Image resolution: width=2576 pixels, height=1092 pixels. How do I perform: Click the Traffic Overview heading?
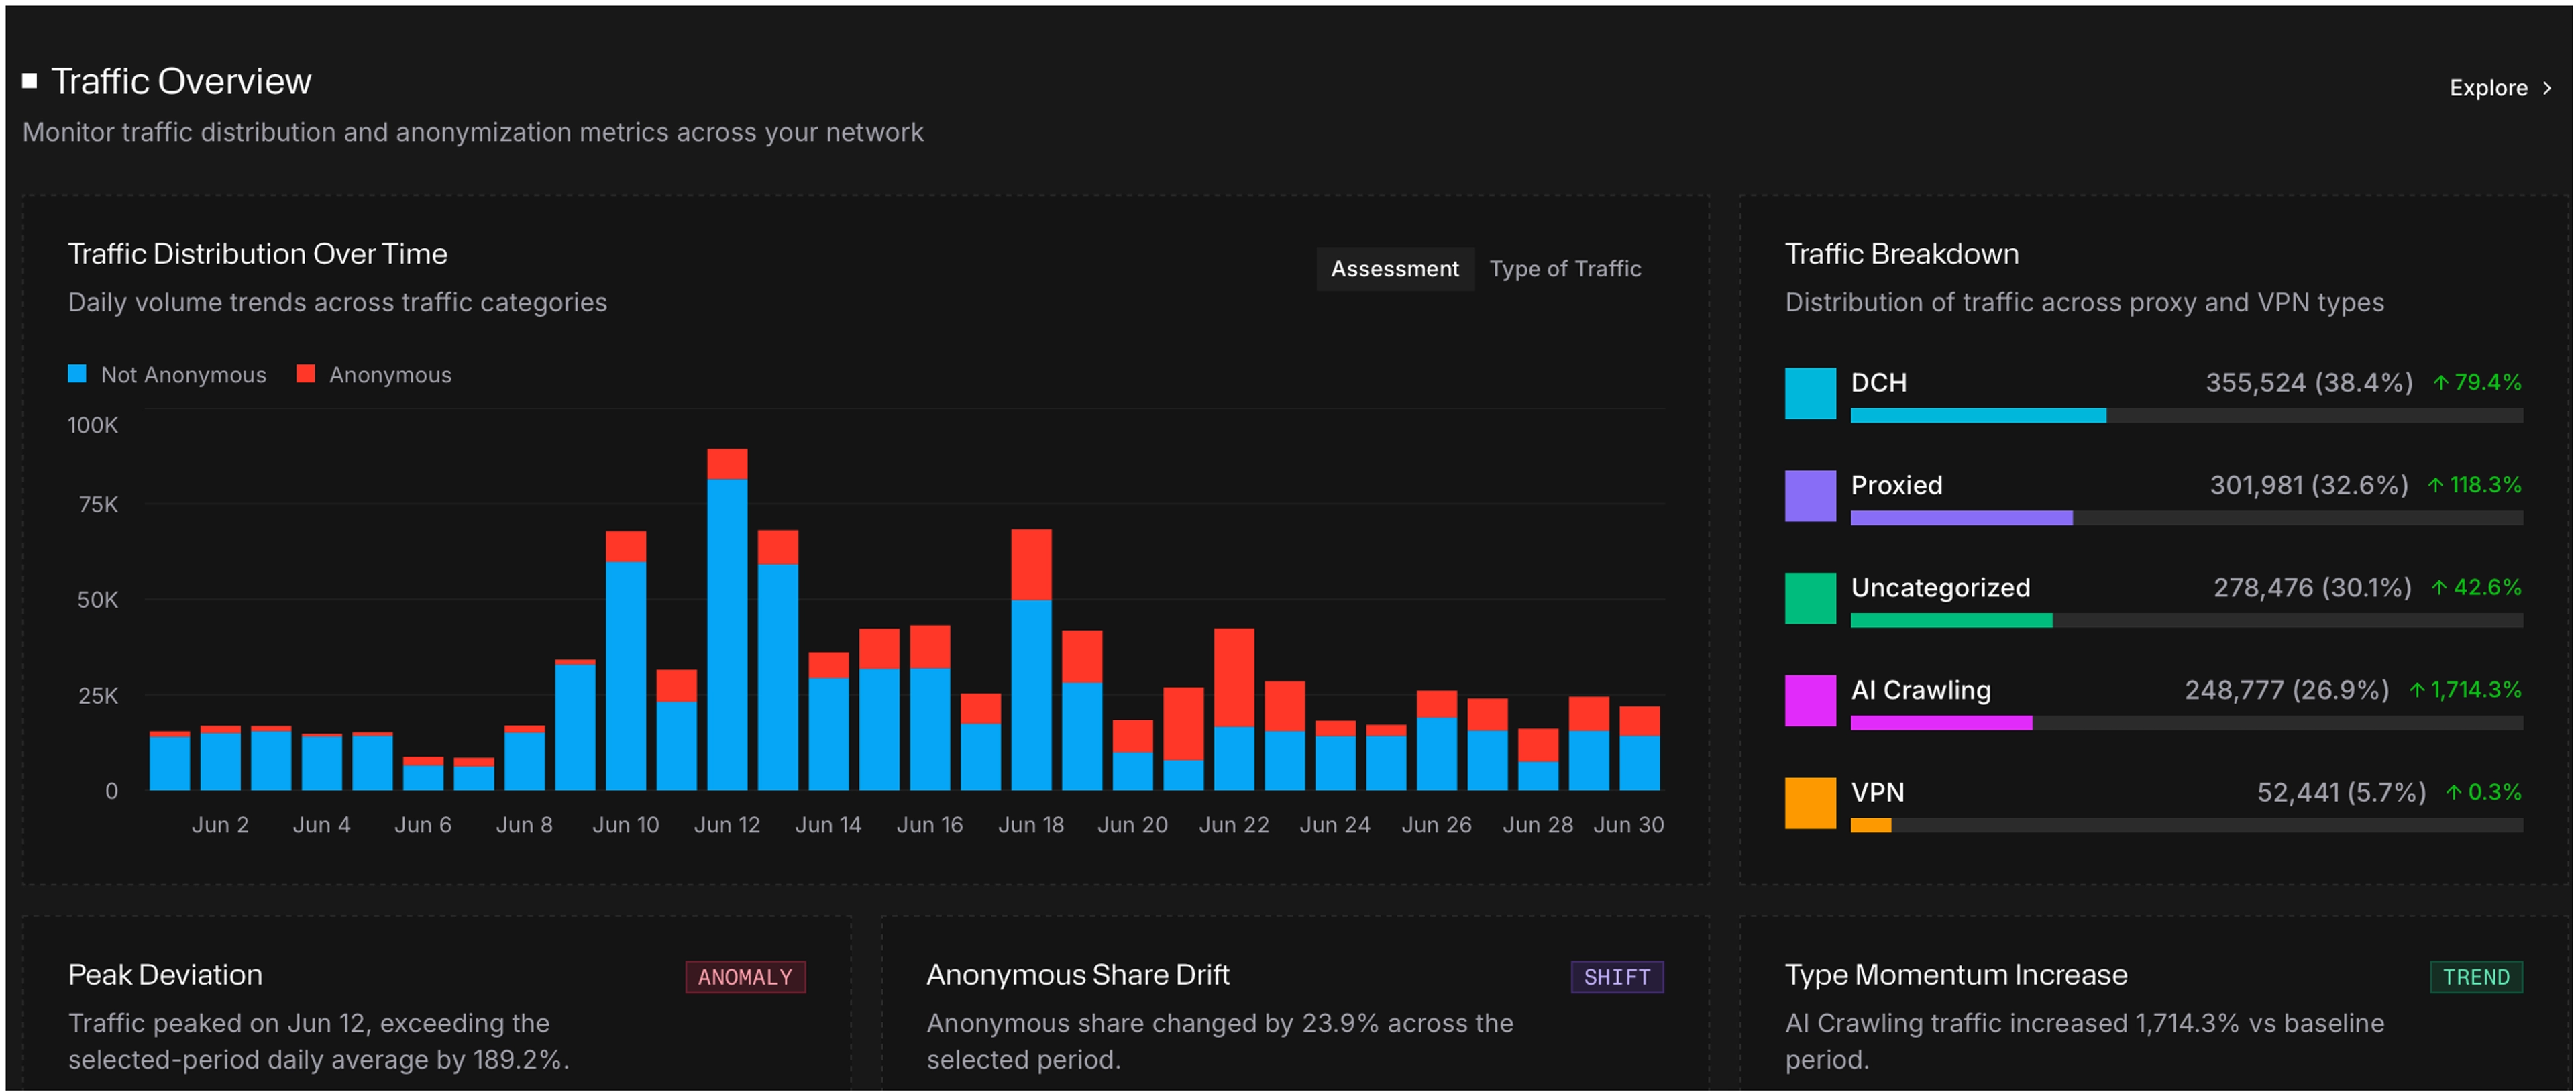click(x=181, y=82)
